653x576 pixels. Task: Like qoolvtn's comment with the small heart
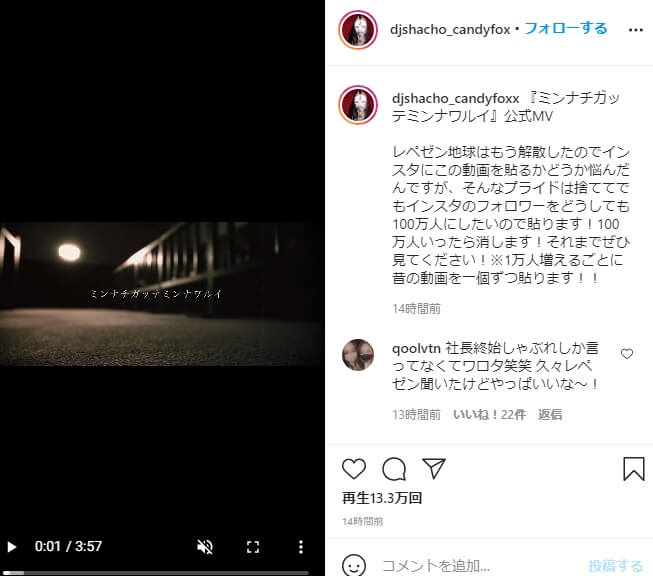(627, 354)
